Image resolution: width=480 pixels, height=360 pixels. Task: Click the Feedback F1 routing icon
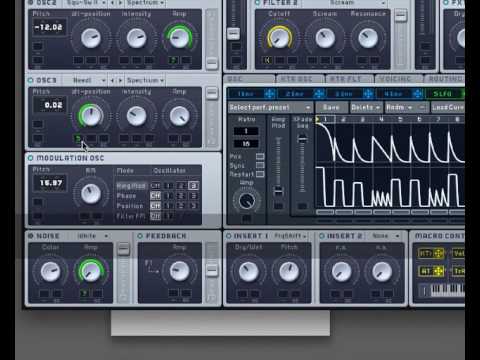click(151, 267)
